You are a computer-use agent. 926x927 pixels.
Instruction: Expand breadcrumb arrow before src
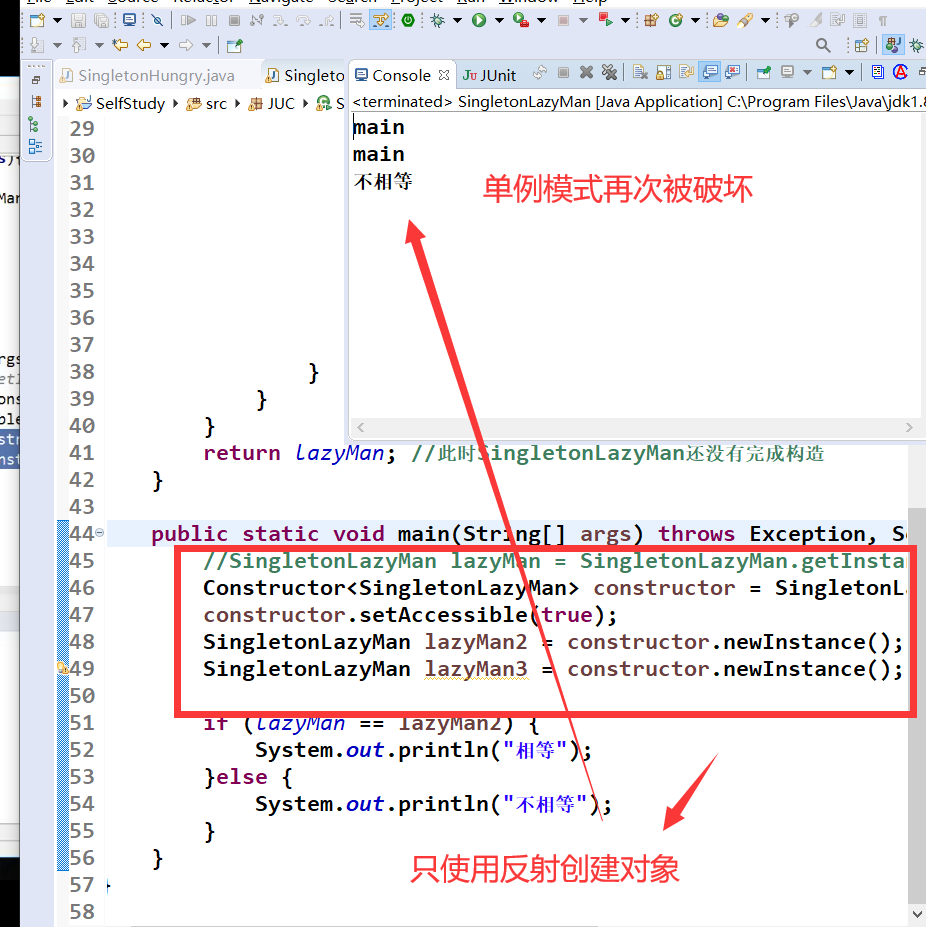click(x=176, y=103)
